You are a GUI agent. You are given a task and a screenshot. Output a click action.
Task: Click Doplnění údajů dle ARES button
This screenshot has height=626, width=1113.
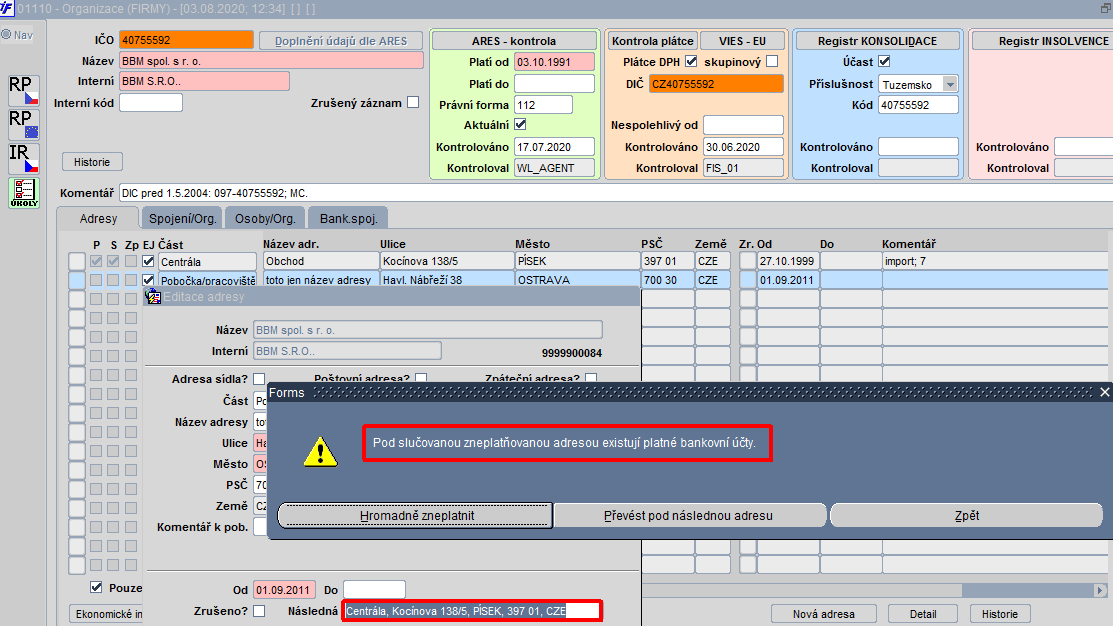(341, 40)
